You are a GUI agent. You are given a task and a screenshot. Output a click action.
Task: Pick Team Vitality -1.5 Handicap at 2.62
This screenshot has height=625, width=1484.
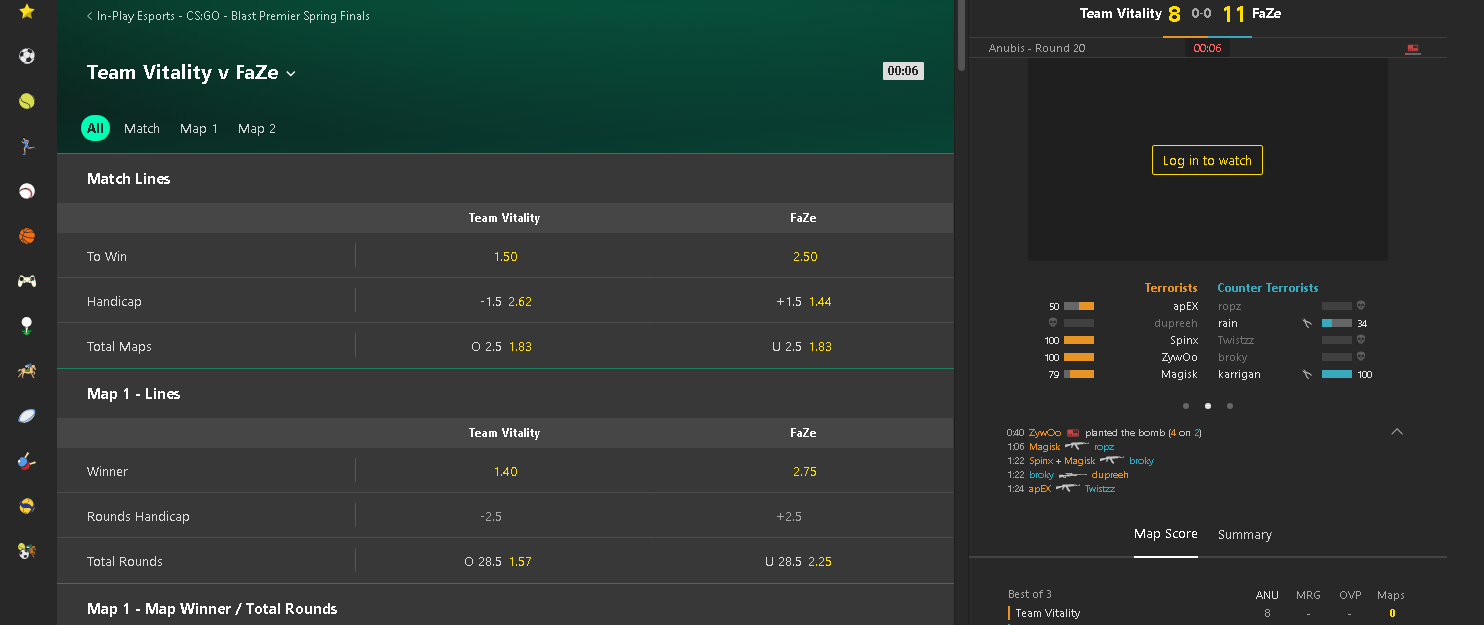(x=505, y=302)
